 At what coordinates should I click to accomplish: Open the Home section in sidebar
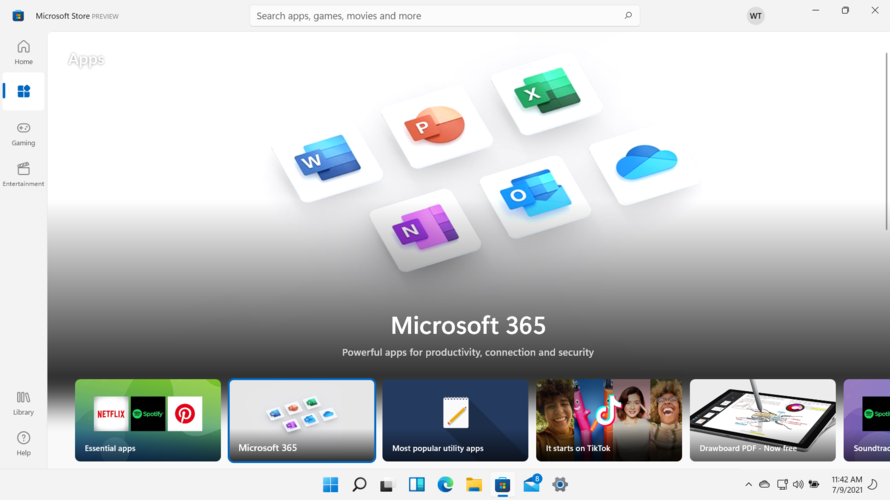coord(23,52)
